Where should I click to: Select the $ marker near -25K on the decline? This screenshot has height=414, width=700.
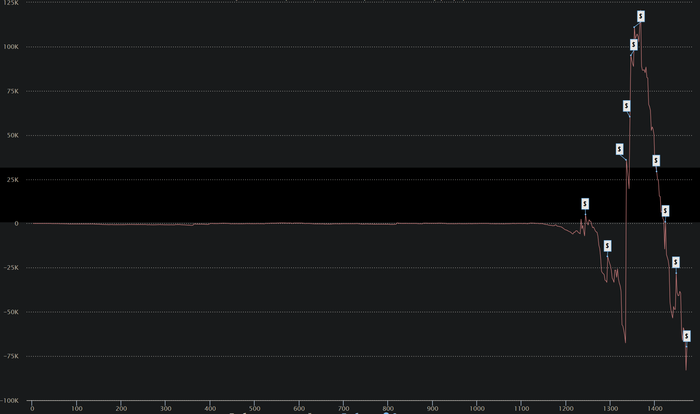click(x=675, y=262)
